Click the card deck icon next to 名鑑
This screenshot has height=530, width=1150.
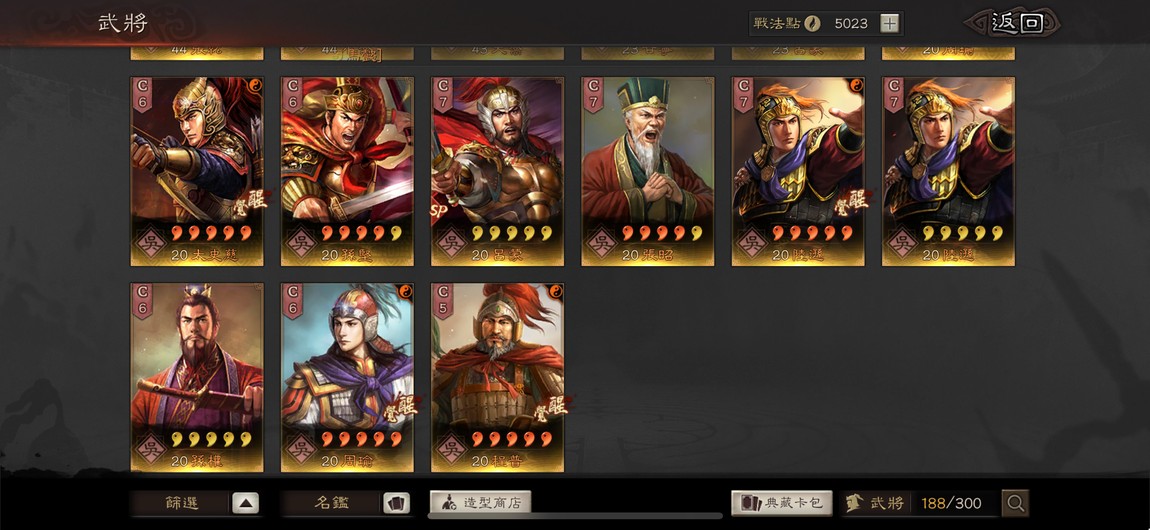tap(396, 504)
